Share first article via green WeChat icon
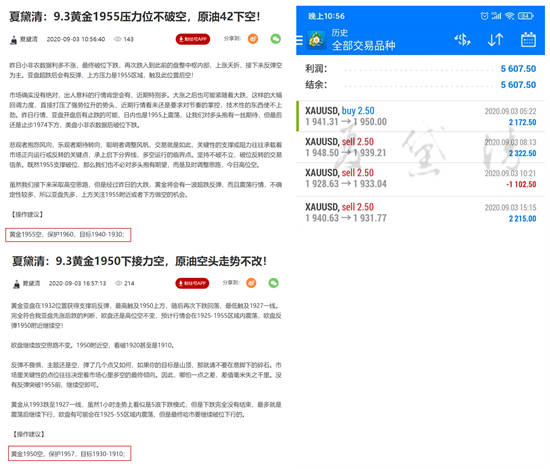 click(276, 39)
